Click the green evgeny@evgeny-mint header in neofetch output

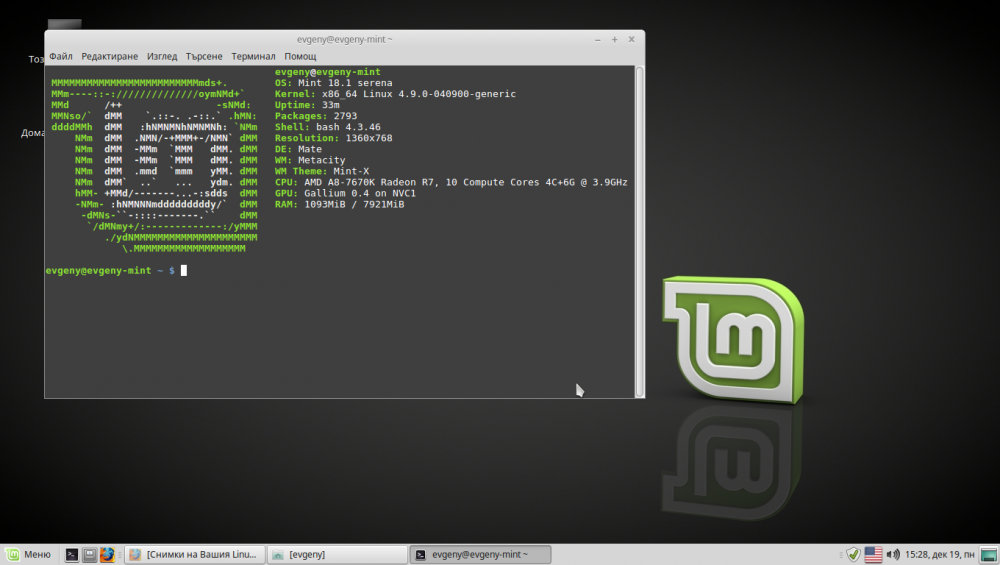coord(328,72)
